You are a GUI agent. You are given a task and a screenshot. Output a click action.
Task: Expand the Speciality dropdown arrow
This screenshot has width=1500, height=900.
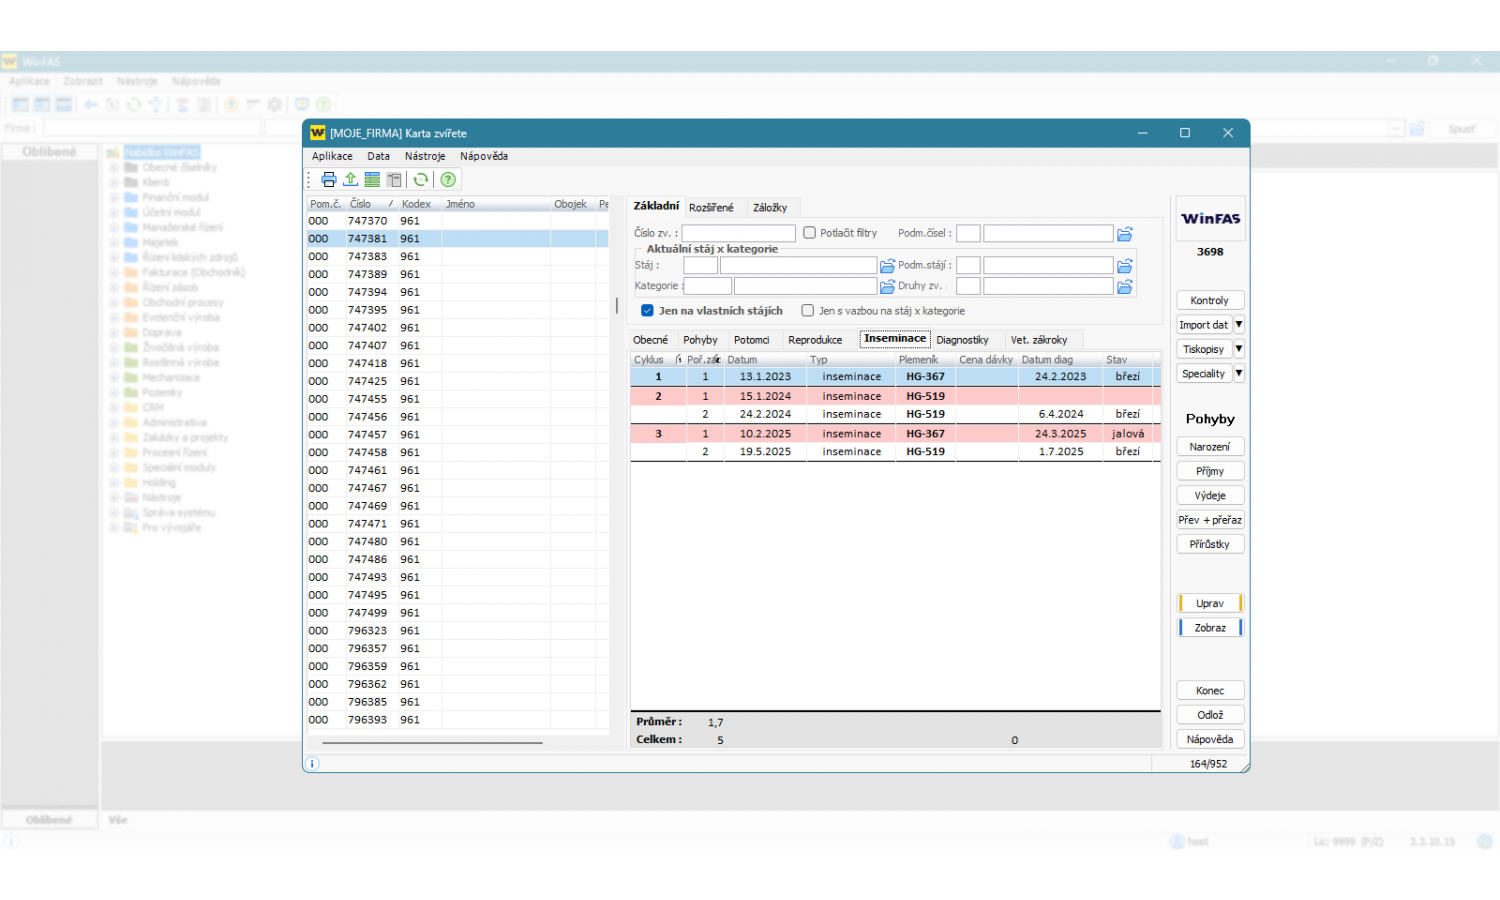pos(1239,374)
